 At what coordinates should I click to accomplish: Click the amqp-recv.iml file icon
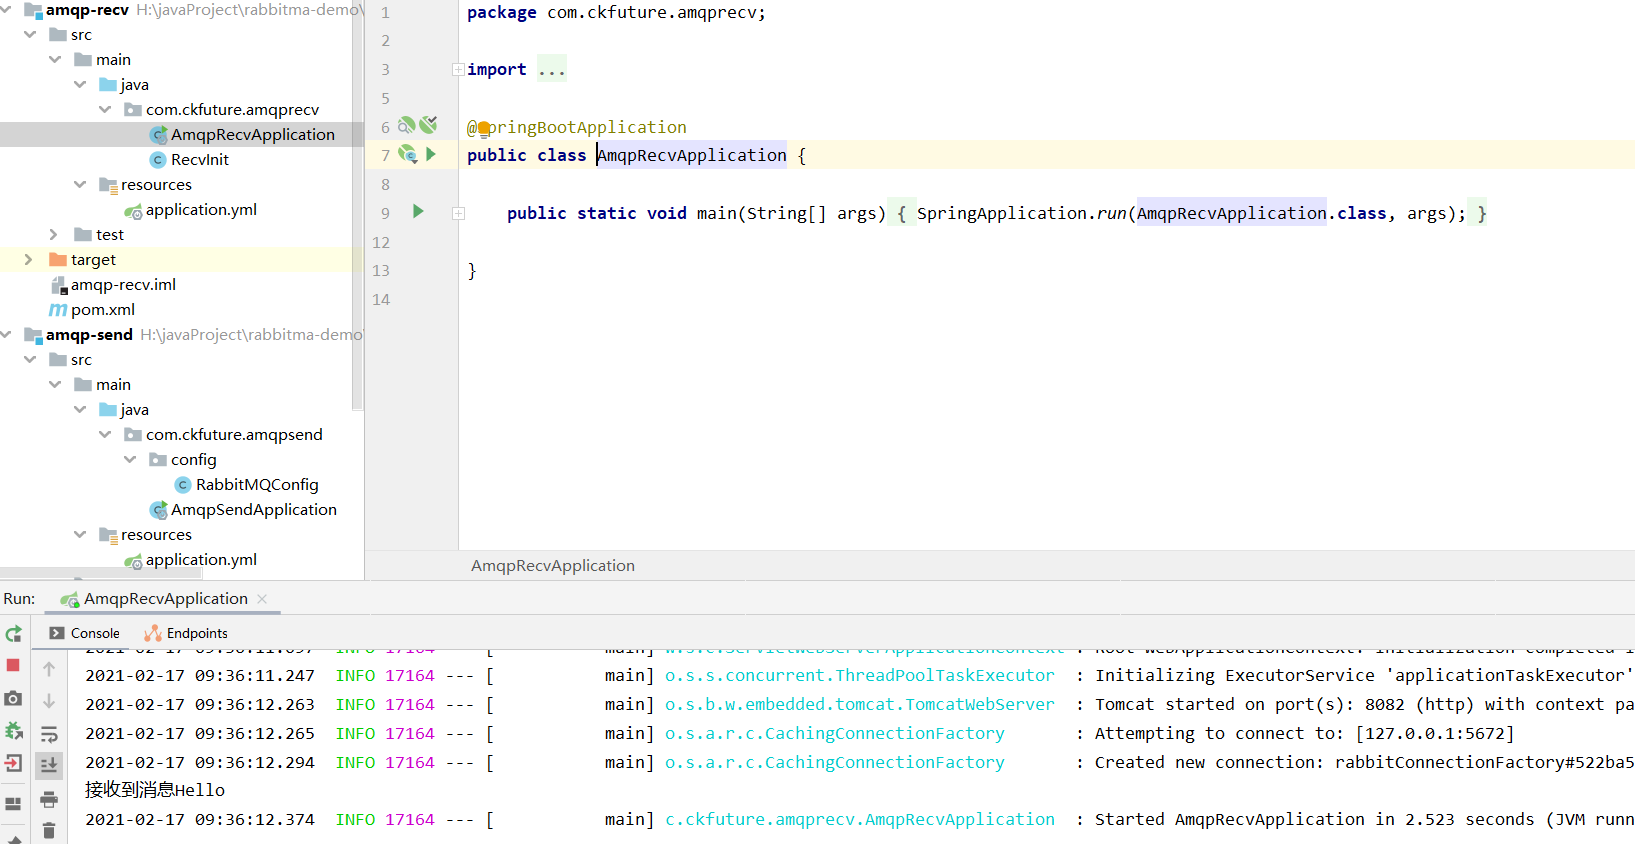point(59,285)
